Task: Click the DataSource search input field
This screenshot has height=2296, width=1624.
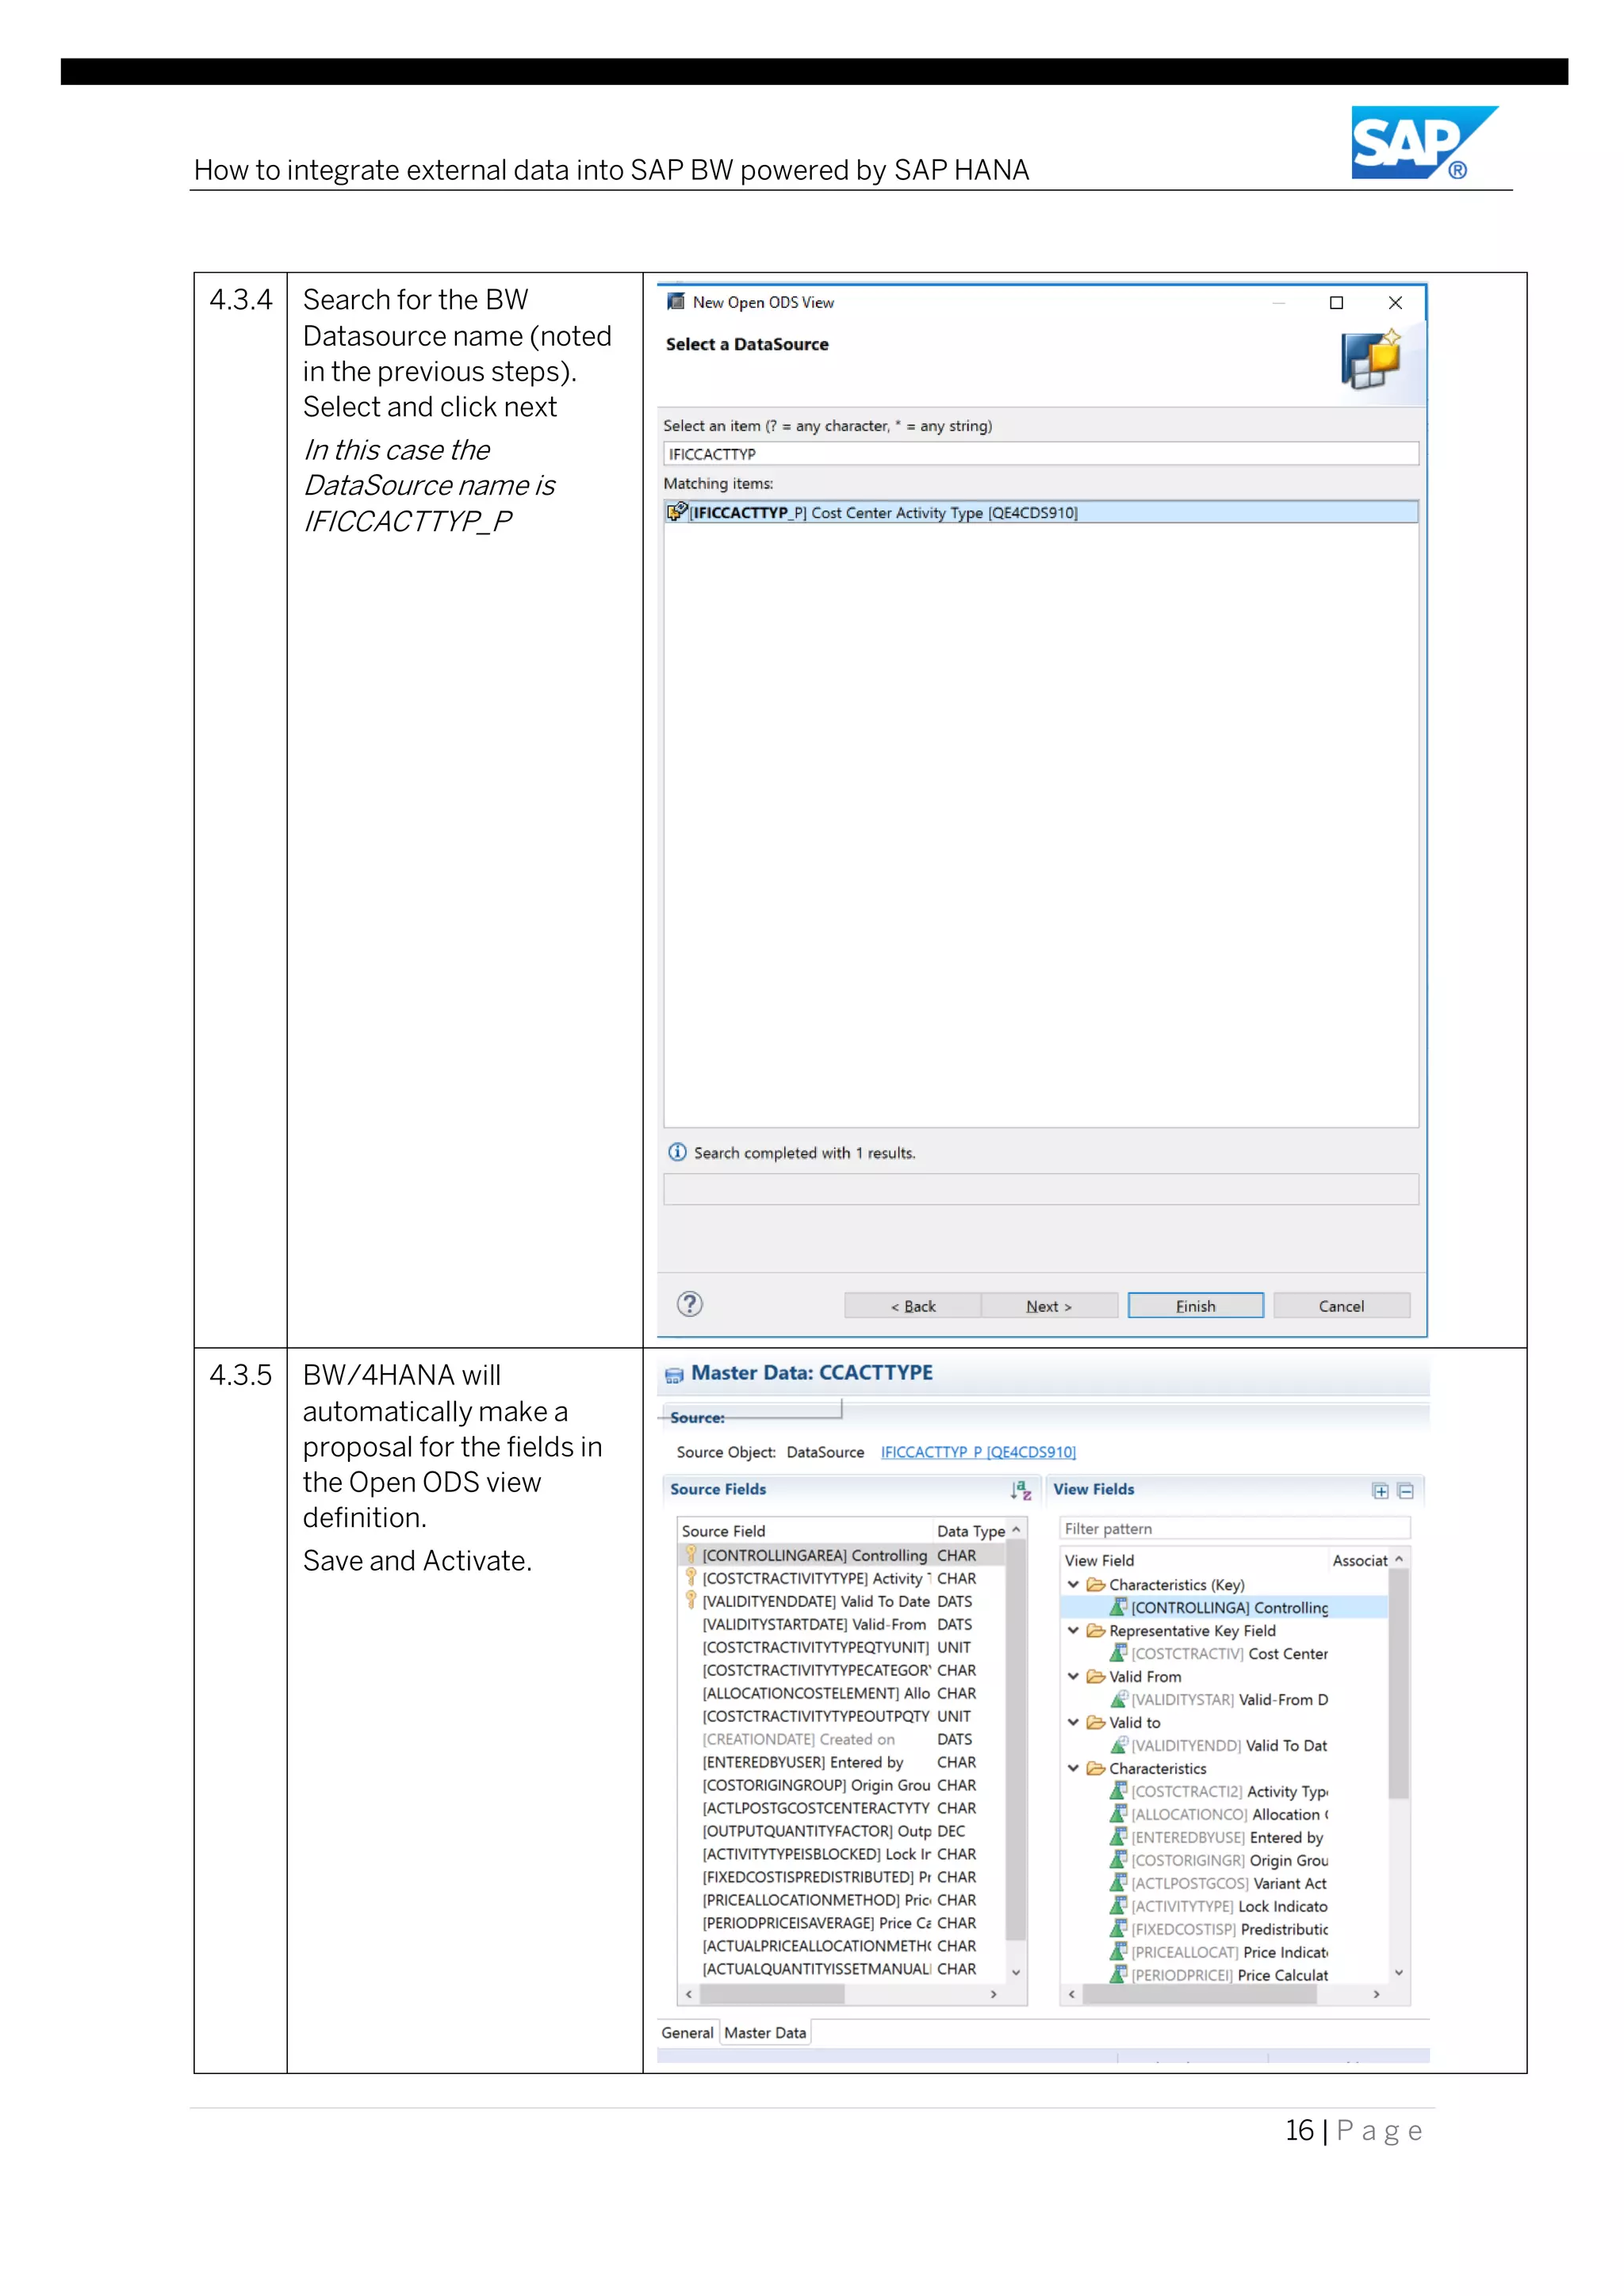Action: point(1041,454)
